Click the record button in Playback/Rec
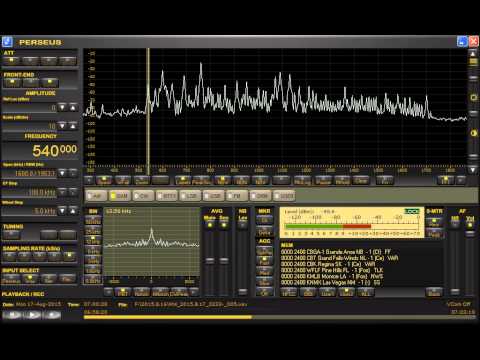The width and height of the screenshot is (480, 360). [51, 315]
